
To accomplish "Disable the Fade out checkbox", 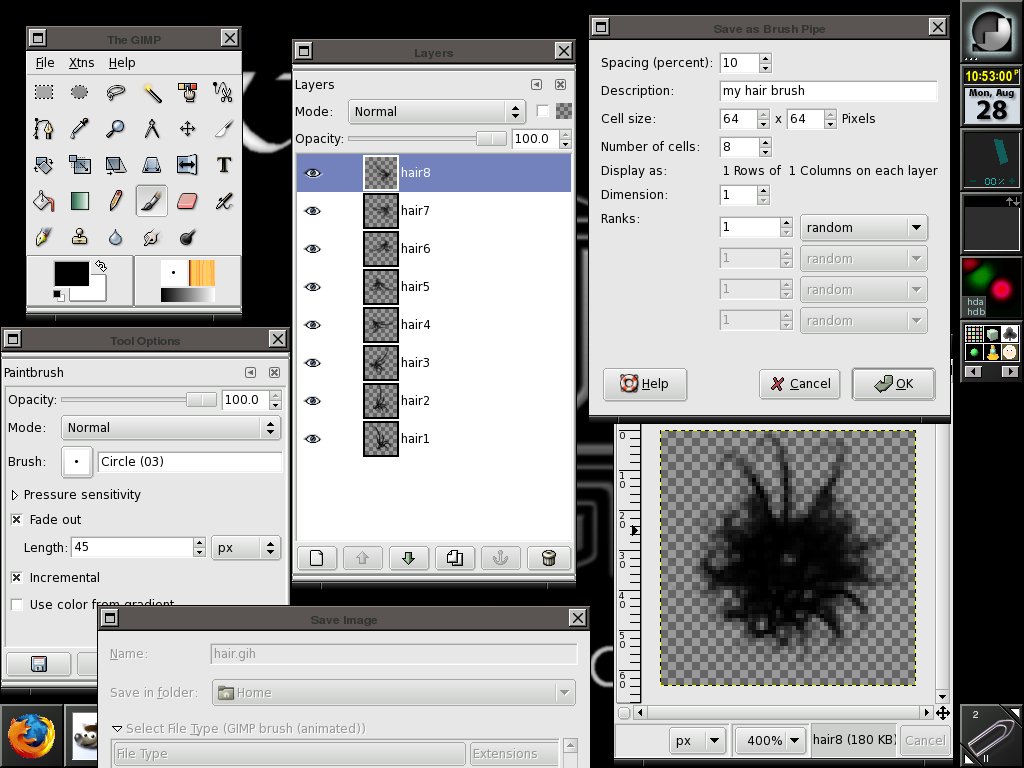I will [x=17, y=520].
